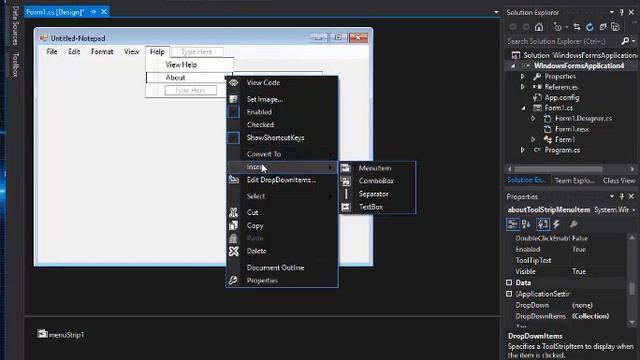Expand the Form1.Designer.cs node

[533, 118]
